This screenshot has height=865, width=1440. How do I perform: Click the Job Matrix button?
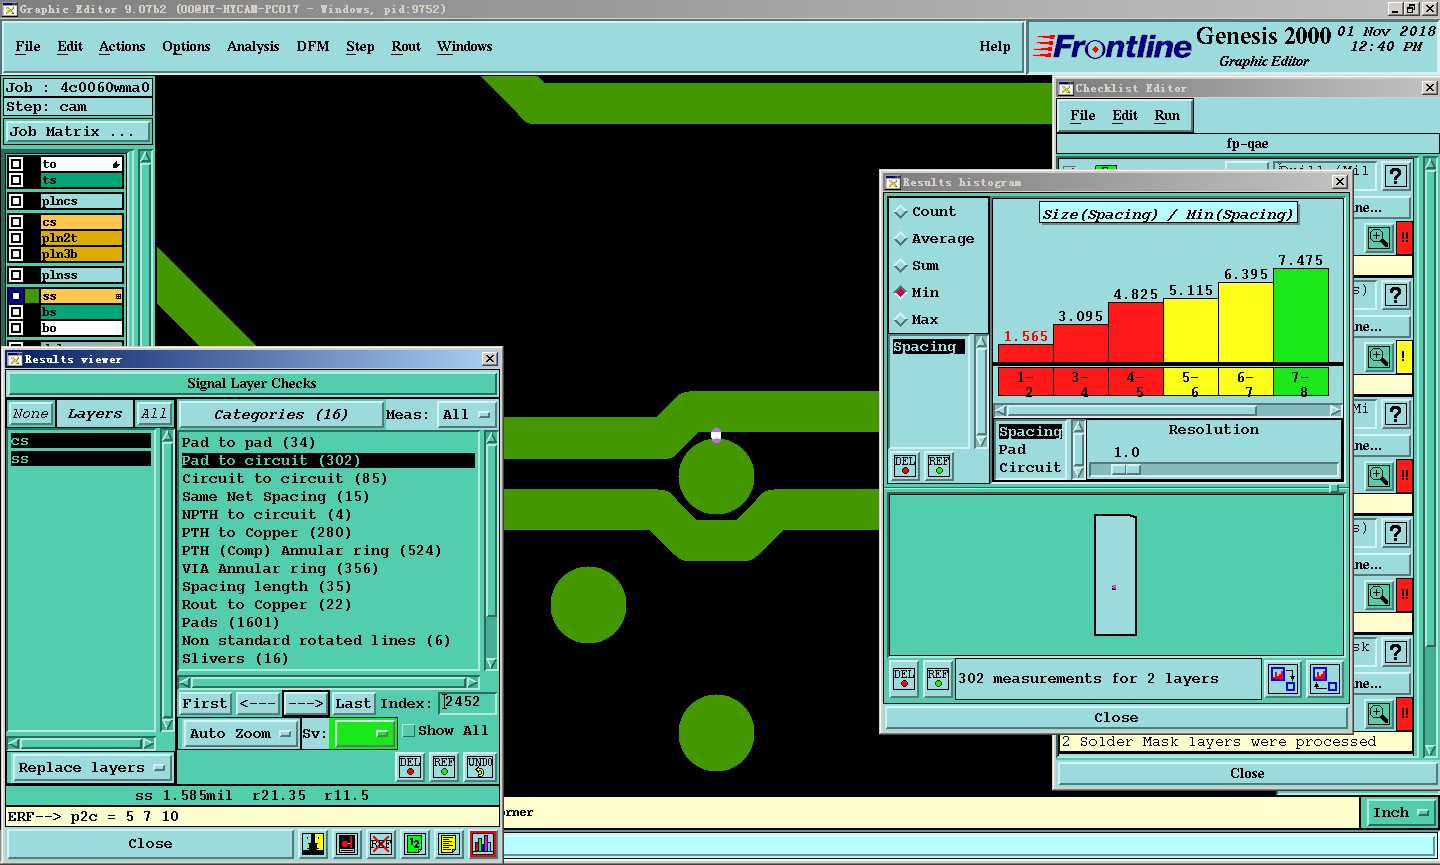click(x=78, y=132)
